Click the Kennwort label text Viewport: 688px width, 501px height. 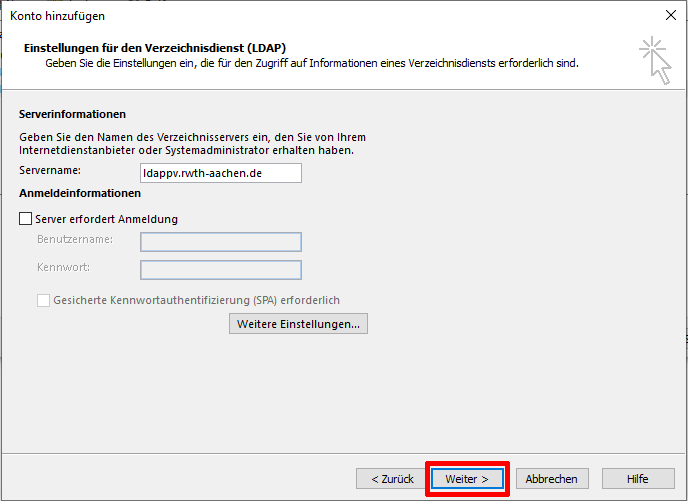pyautogui.click(x=62, y=268)
